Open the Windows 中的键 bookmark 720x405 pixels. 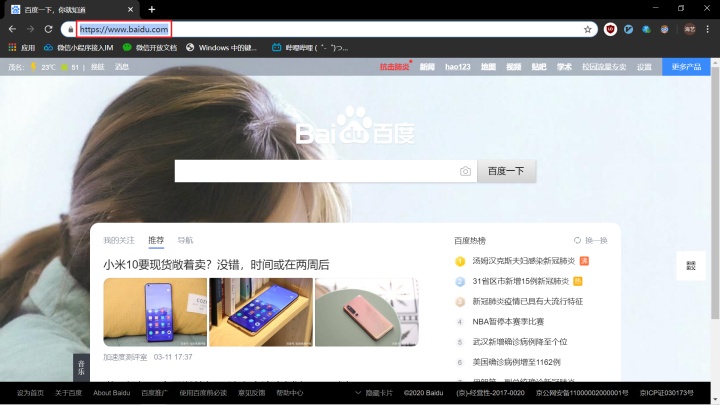221,47
